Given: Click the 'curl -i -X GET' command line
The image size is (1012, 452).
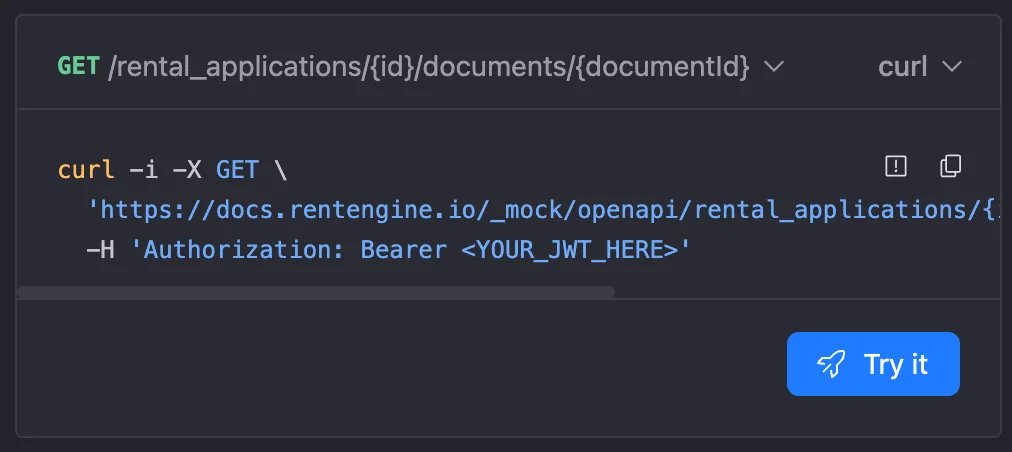Looking at the screenshot, I should click(172, 170).
